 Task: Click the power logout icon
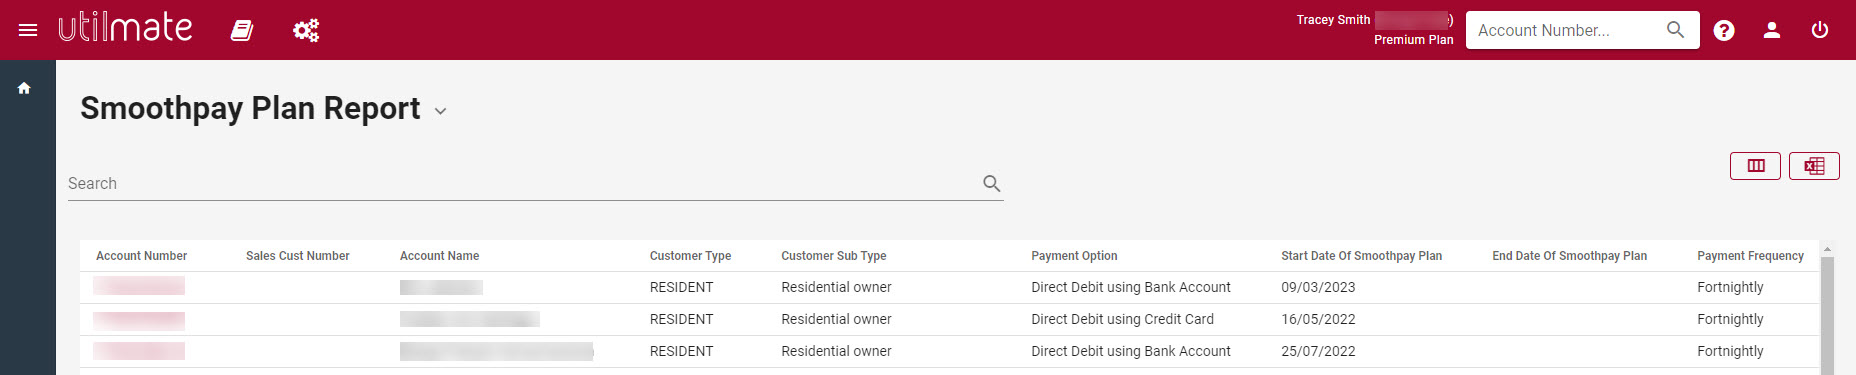coord(1820,30)
